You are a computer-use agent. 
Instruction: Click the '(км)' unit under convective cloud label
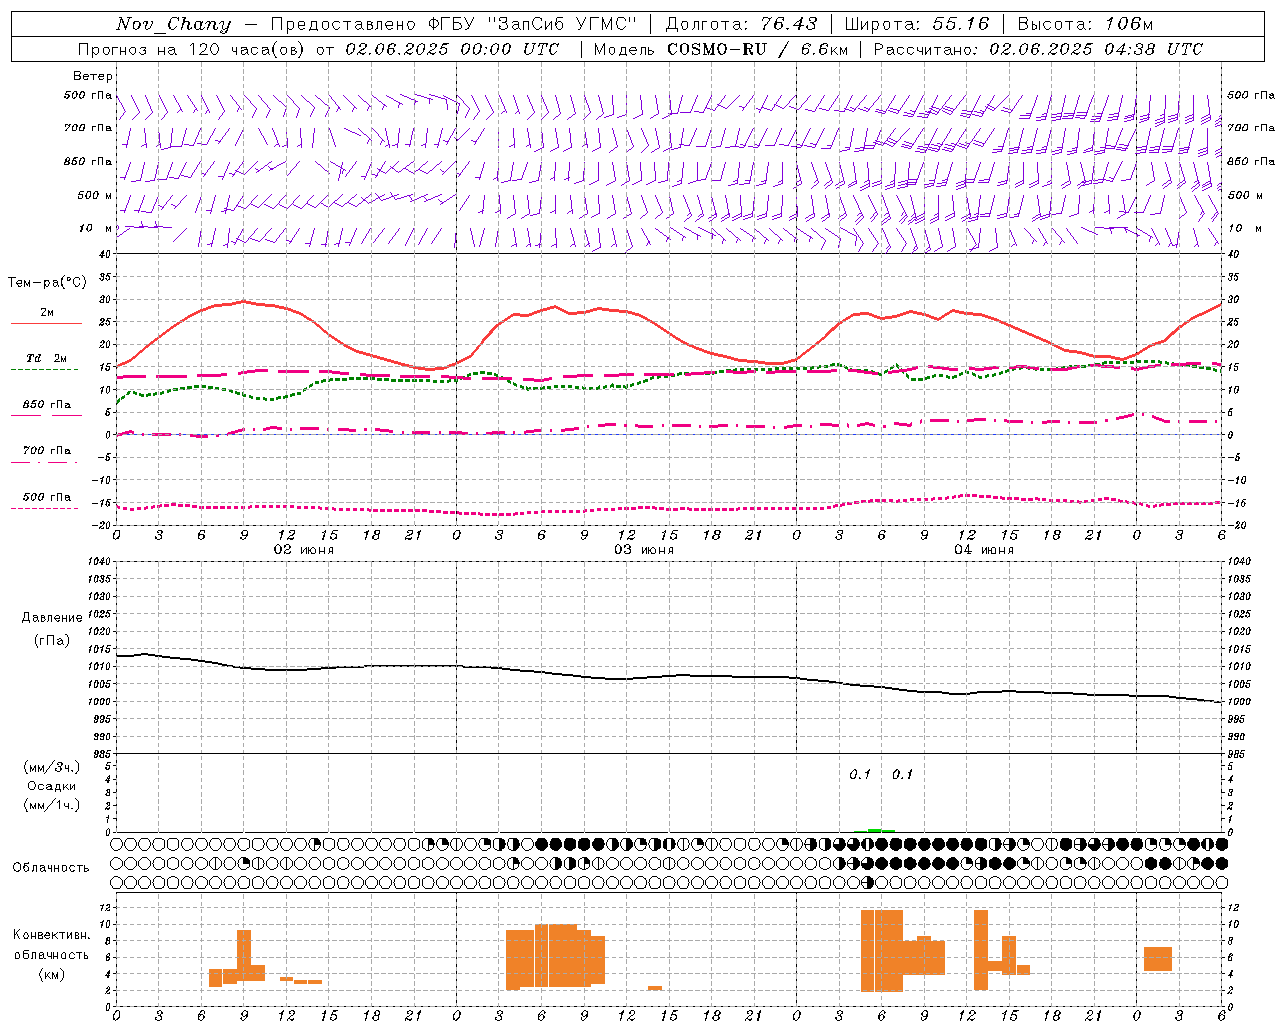point(52,974)
